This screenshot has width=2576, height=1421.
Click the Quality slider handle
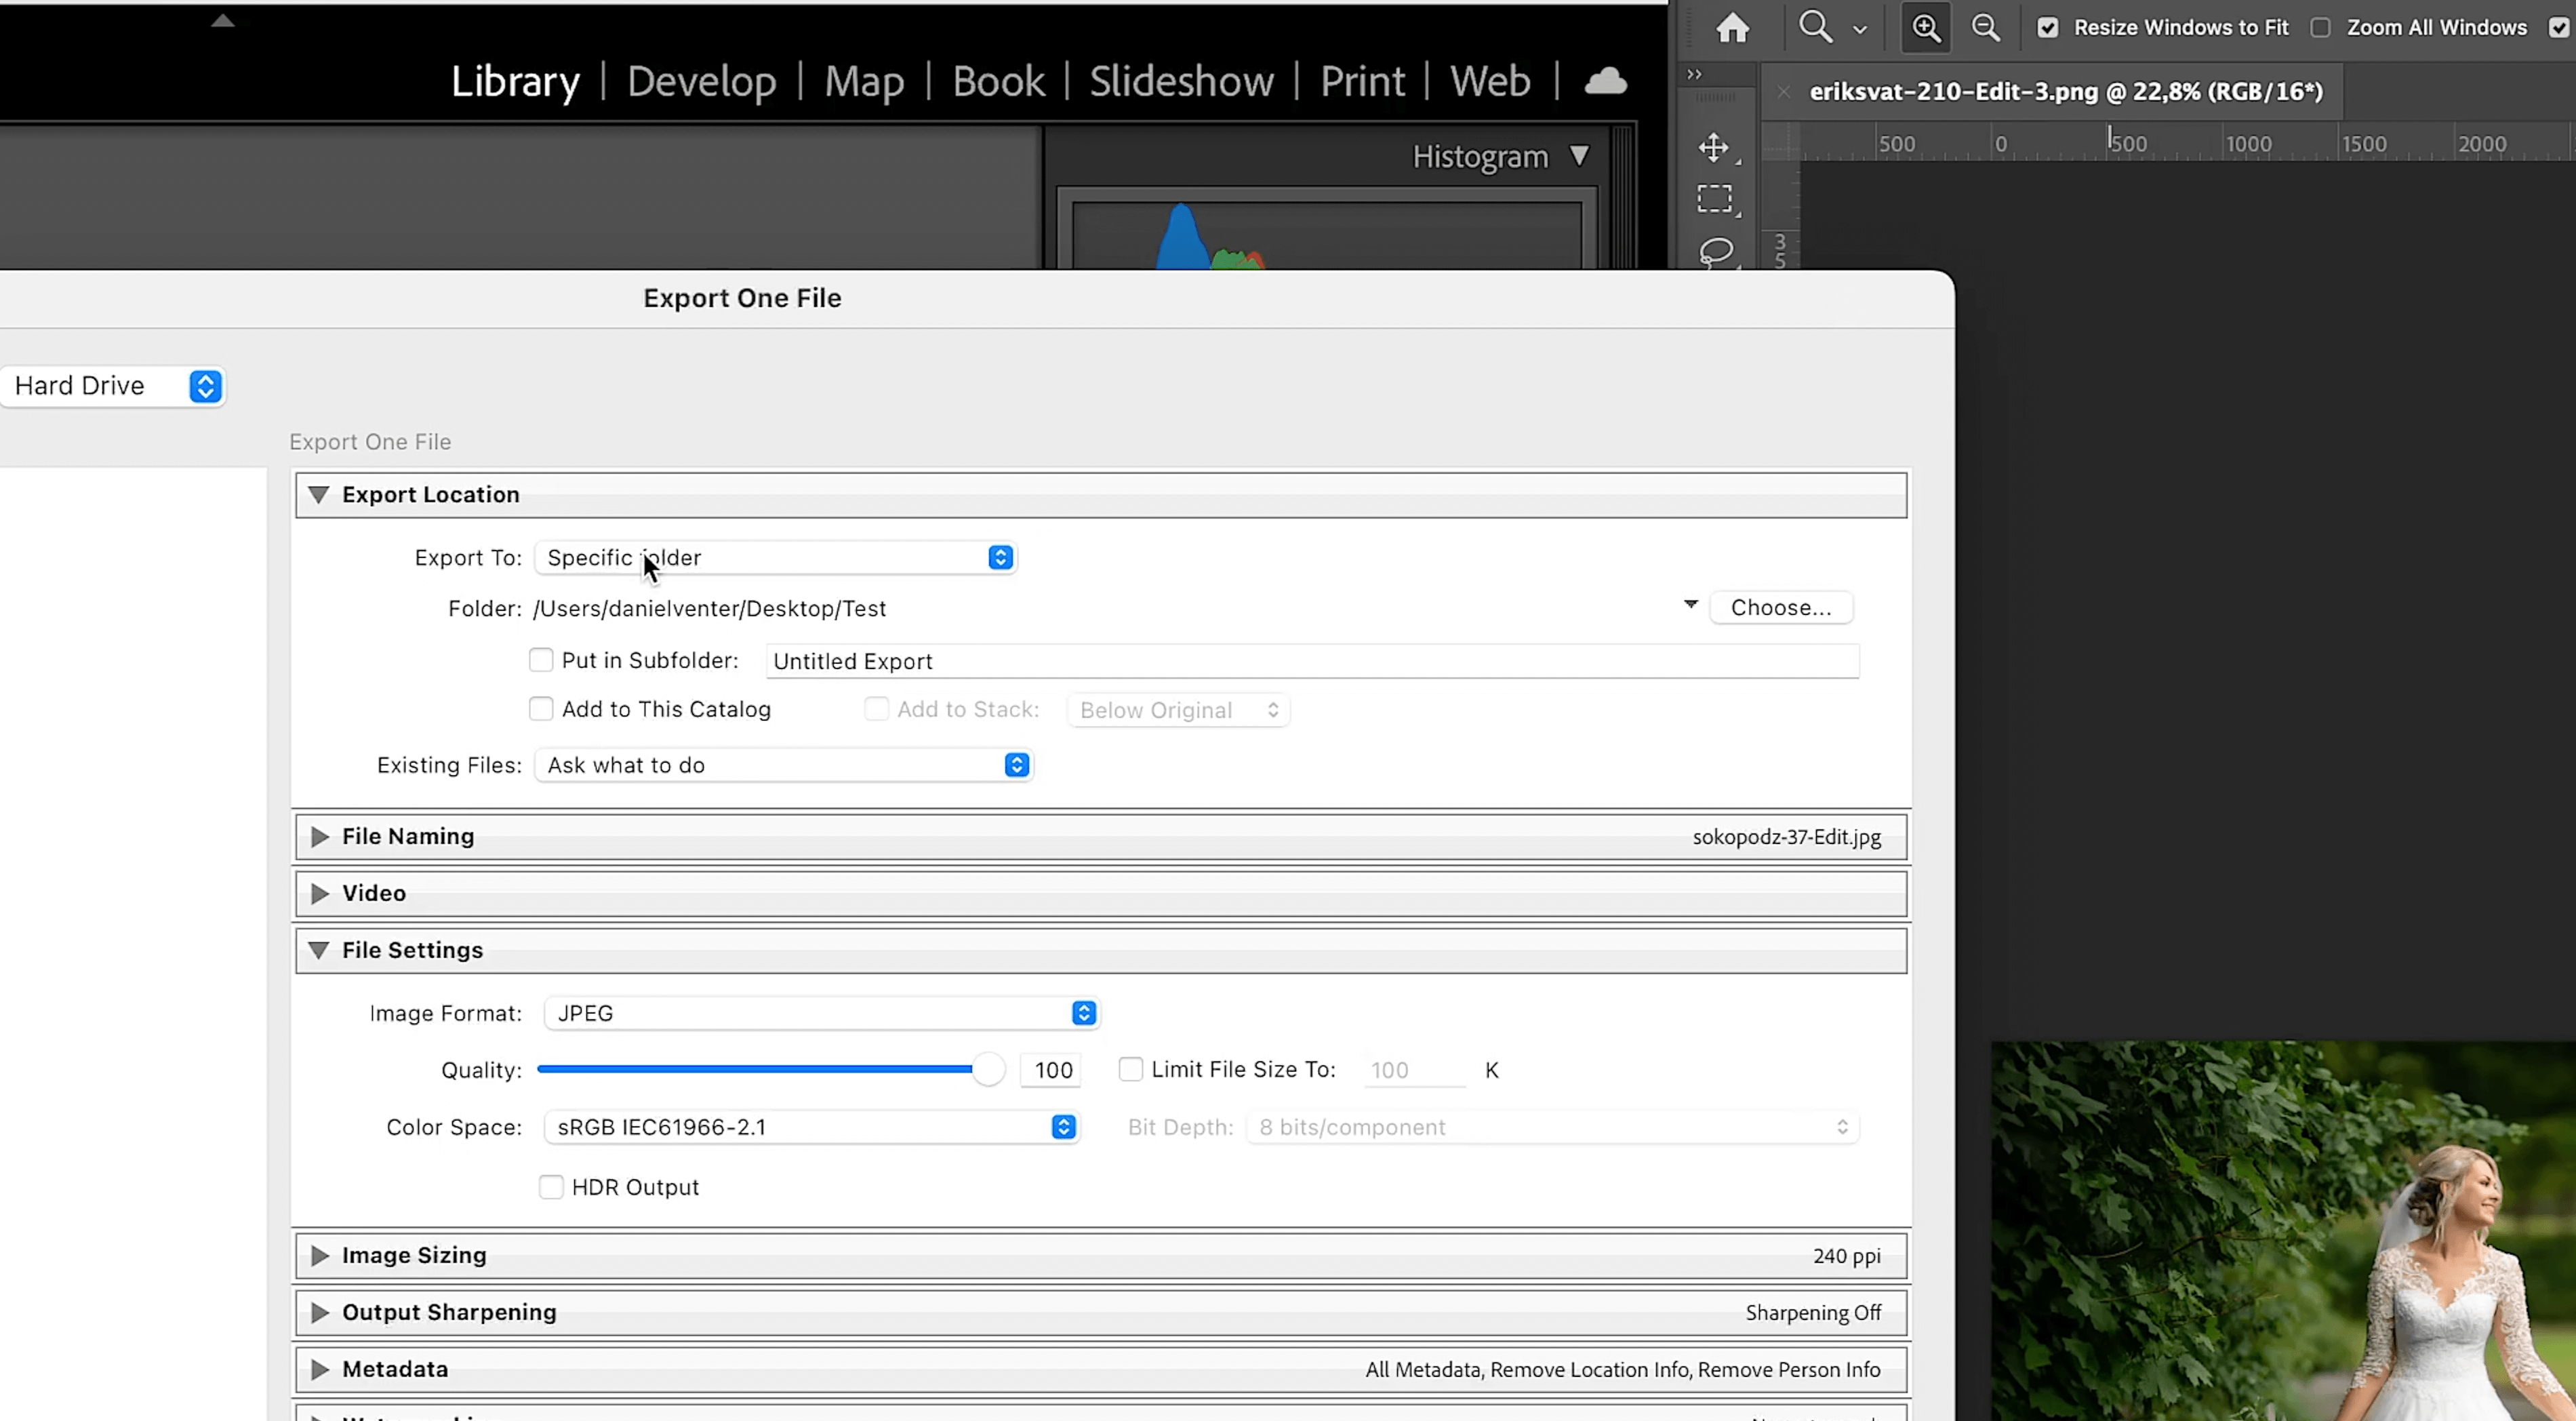(987, 1069)
